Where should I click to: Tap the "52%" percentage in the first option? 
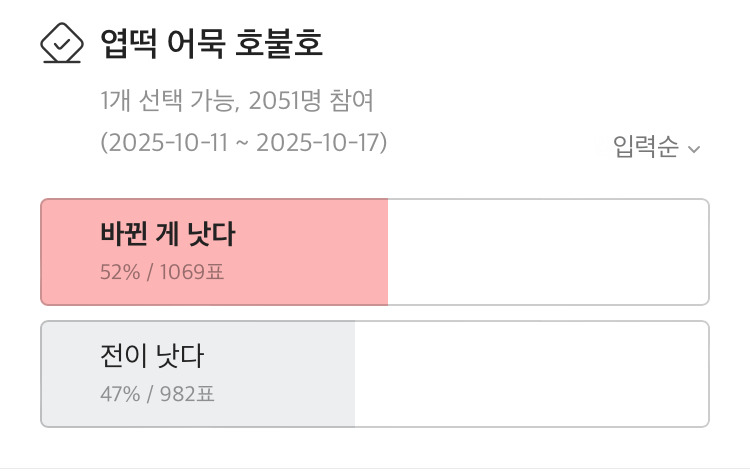click(119, 272)
